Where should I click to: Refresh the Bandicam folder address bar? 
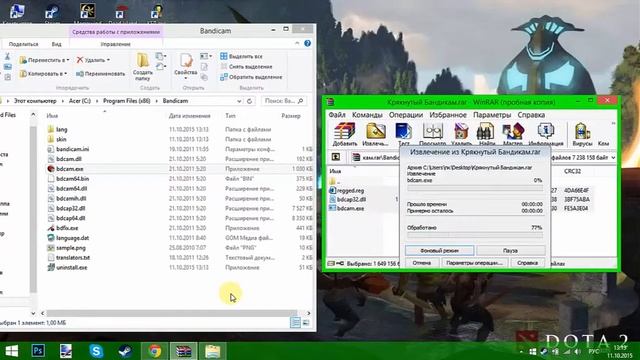(249, 101)
